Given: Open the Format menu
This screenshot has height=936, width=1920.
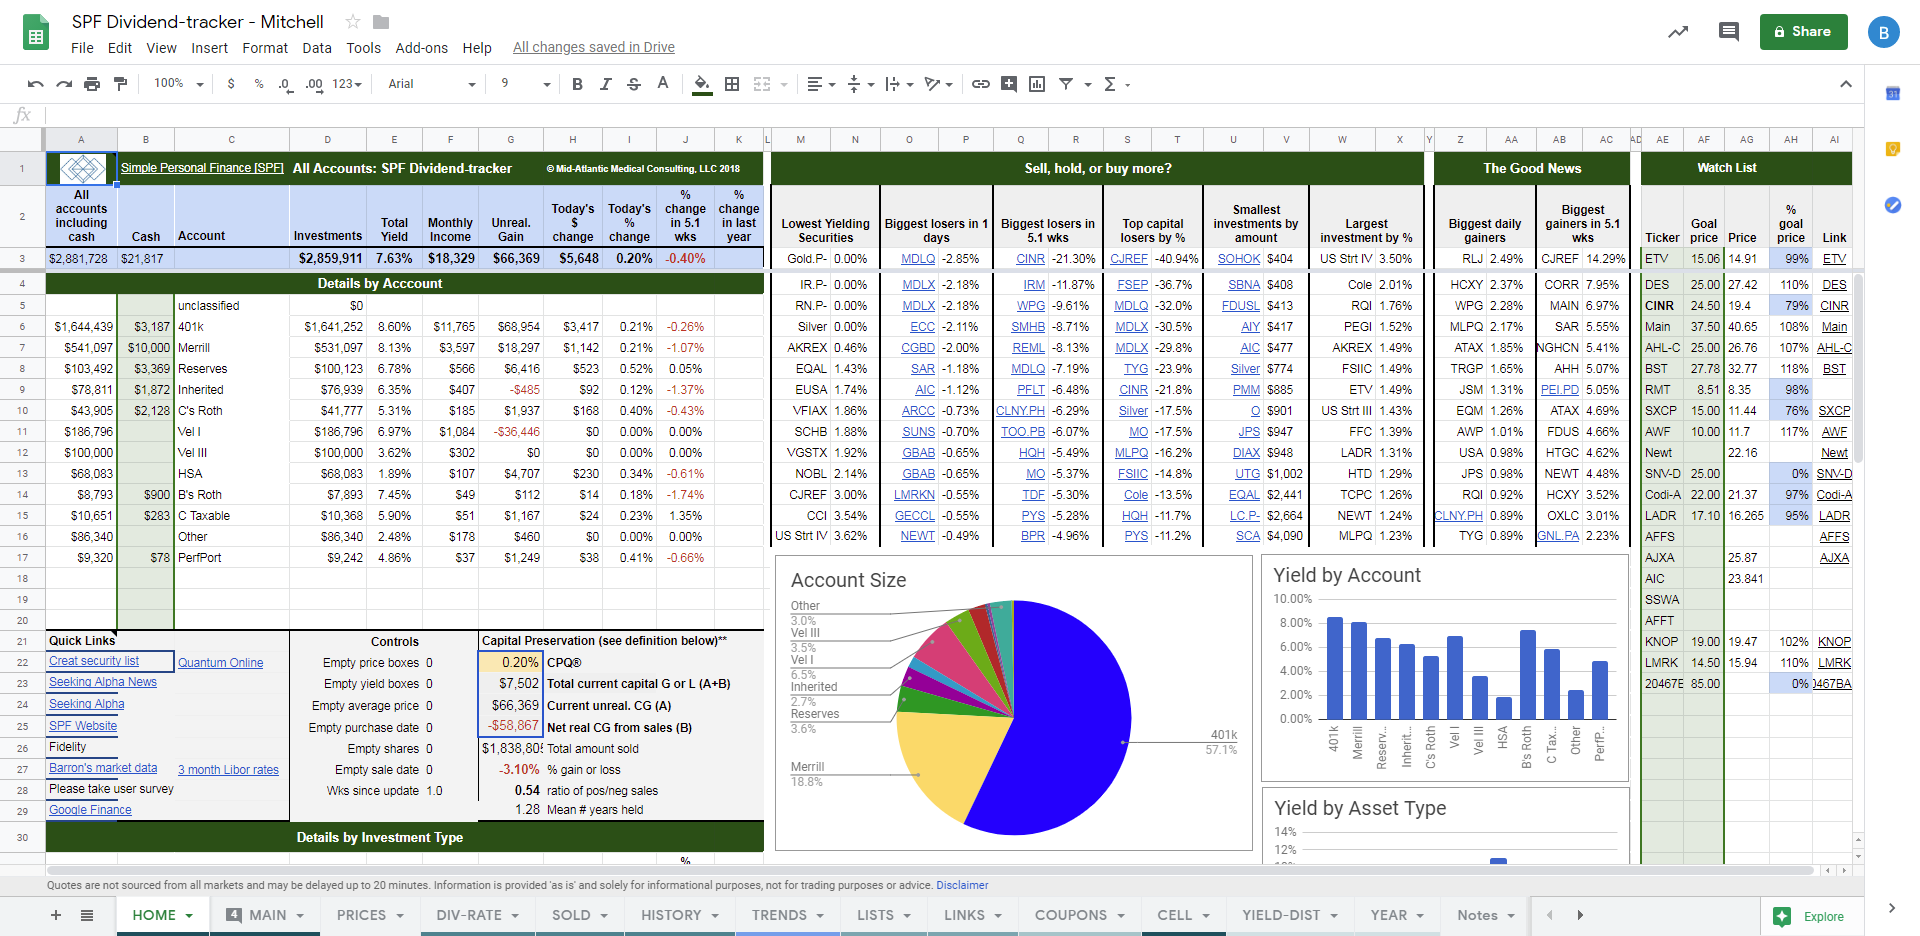Looking at the screenshot, I should (264, 48).
